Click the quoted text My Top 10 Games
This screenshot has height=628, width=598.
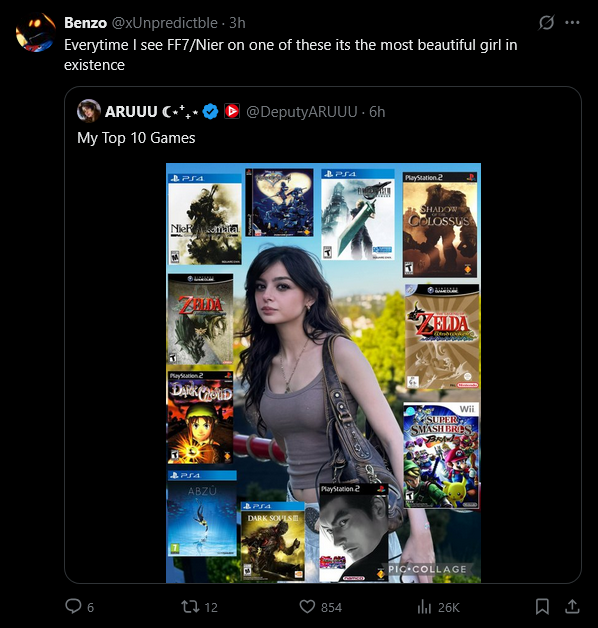pyautogui.click(x=136, y=138)
